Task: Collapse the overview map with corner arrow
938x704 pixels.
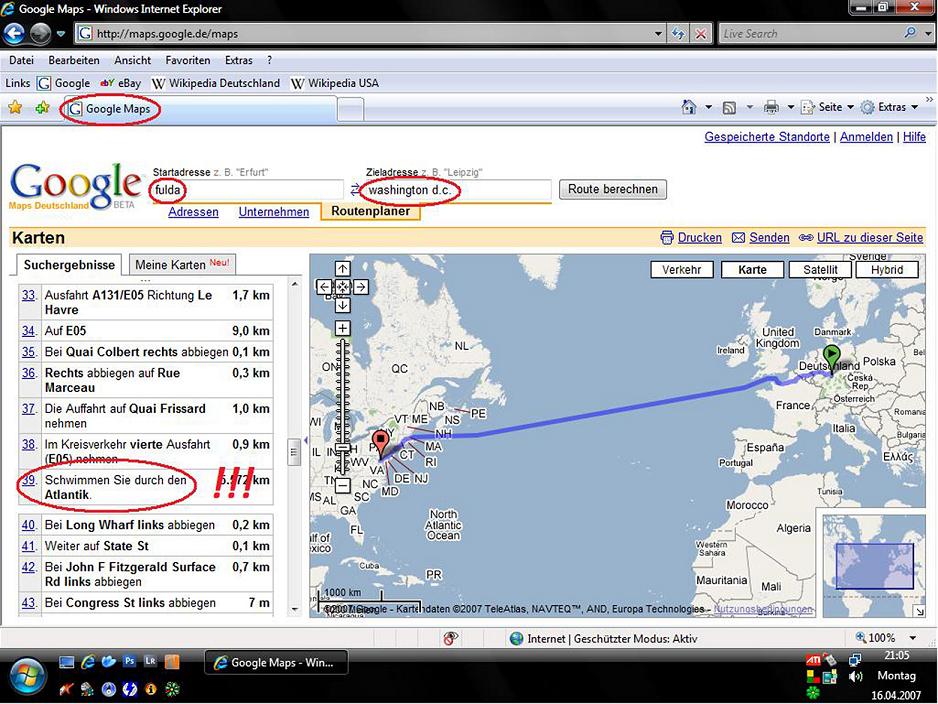Action: [x=919, y=611]
